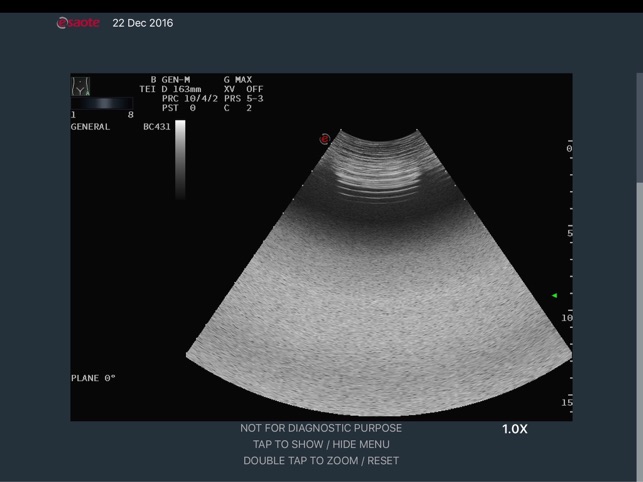Click the PLANE 0° label
This screenshot has width=643, height=482.
click(x=93, y=378)
